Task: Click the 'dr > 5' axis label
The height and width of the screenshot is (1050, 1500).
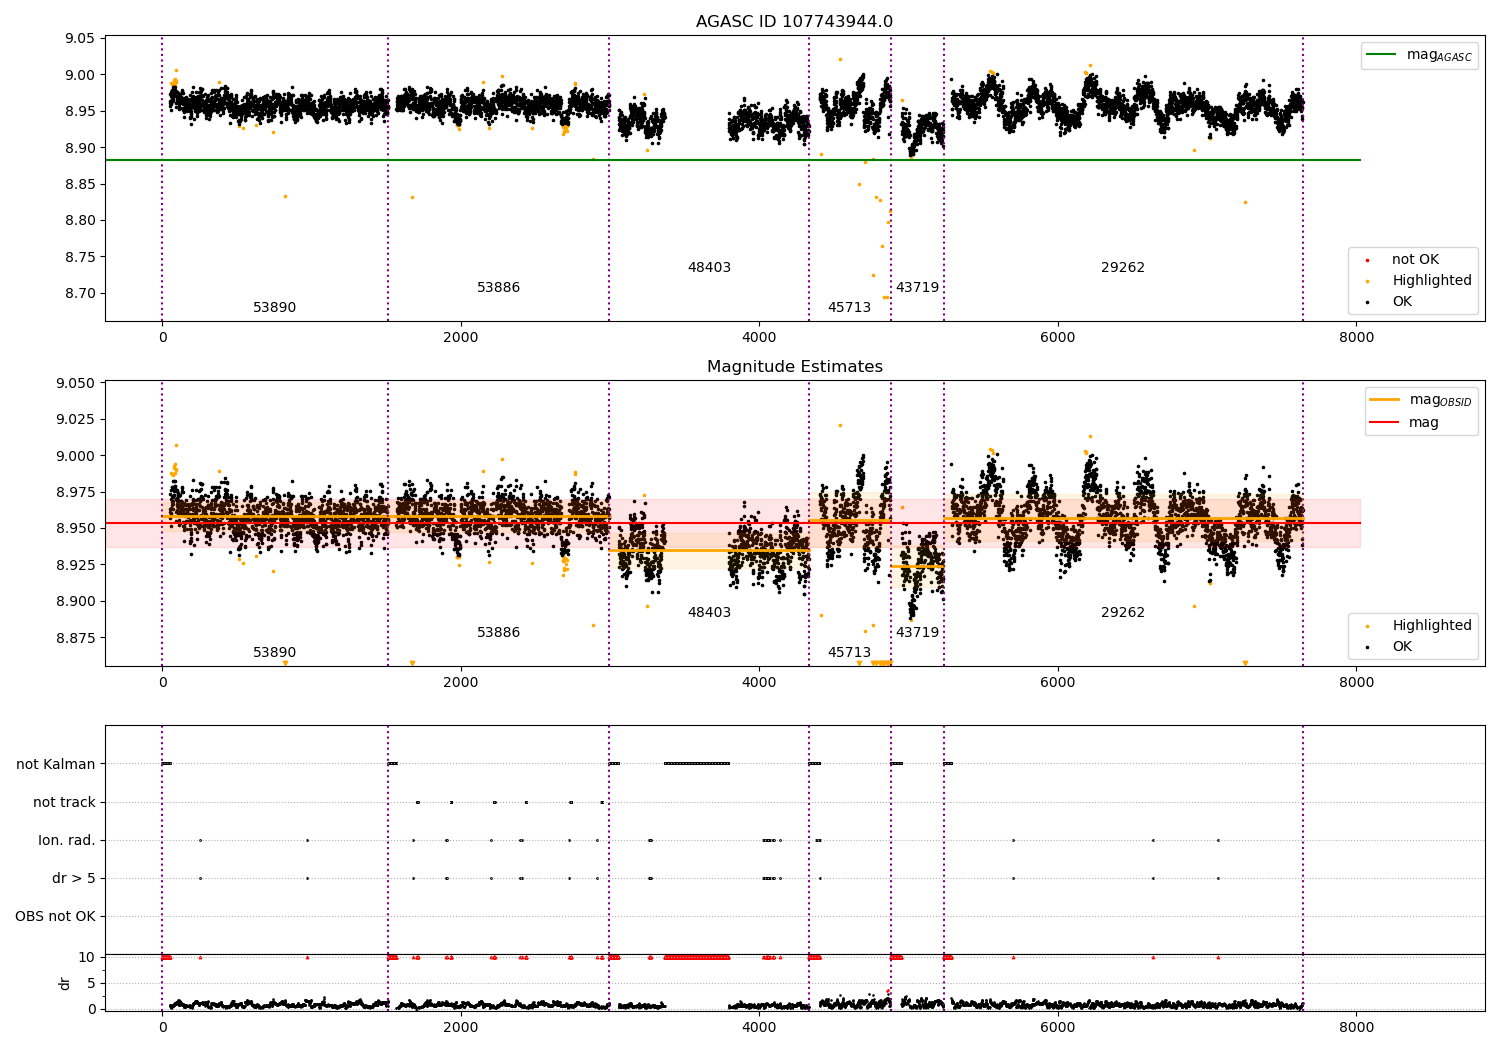Action: (x=74, y=879)
